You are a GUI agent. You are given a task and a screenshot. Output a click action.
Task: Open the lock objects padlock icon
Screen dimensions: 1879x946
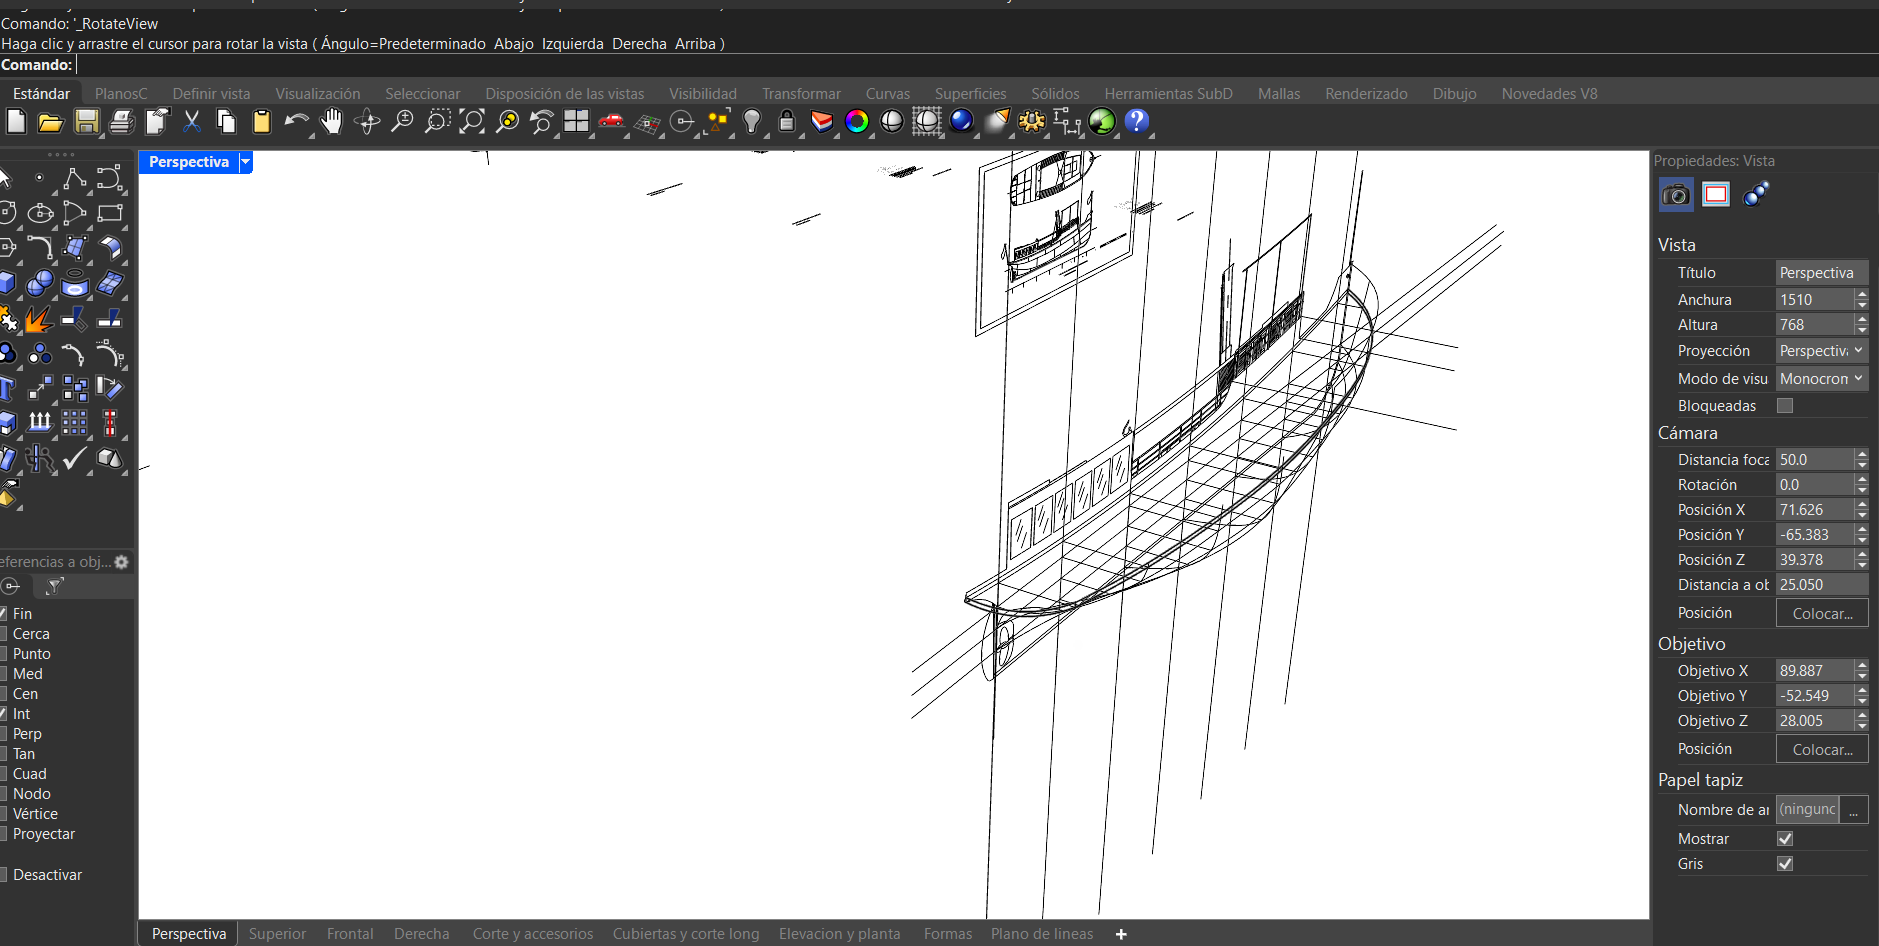click(x=787, y=122)
